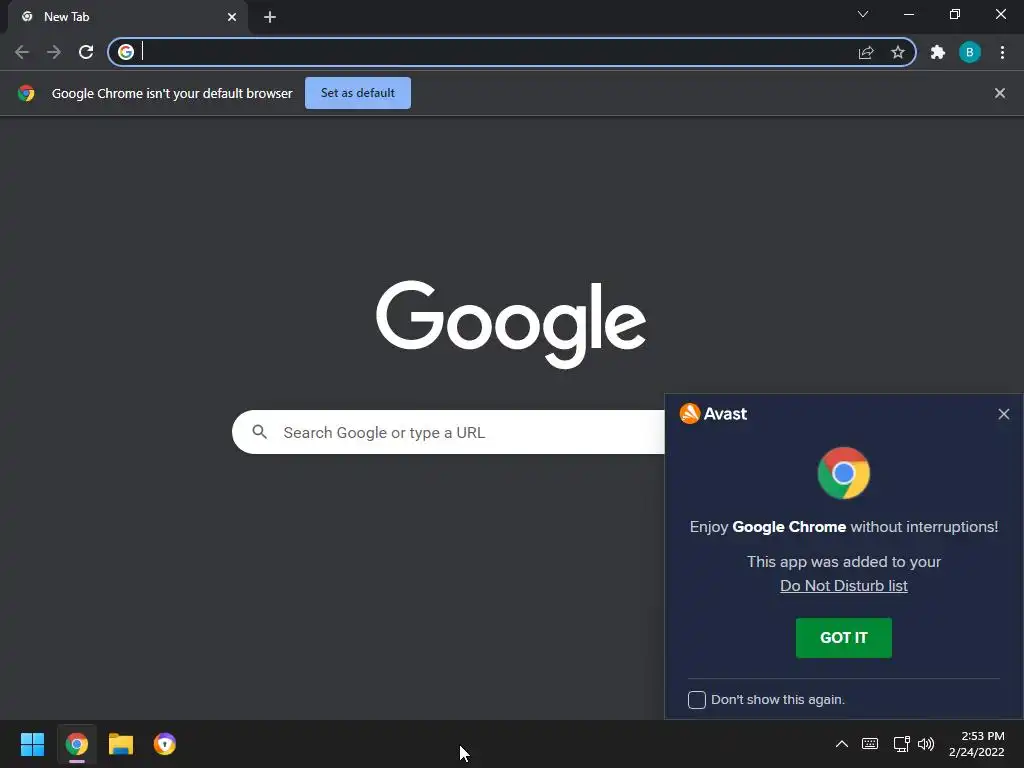Restore down the Chrome window
Viewport: 1024px width, 768px height.
pyautogui.click(x=955, y=14)
